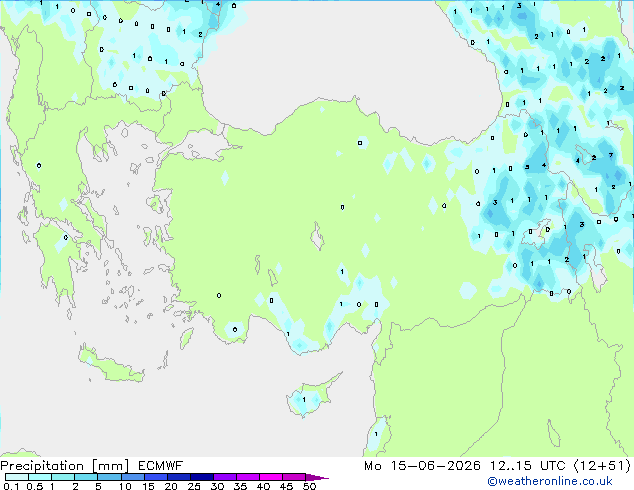Click the 'Precipitation [mm]' title text
Viewport: 634px width, 490px height.
[65, 466]
